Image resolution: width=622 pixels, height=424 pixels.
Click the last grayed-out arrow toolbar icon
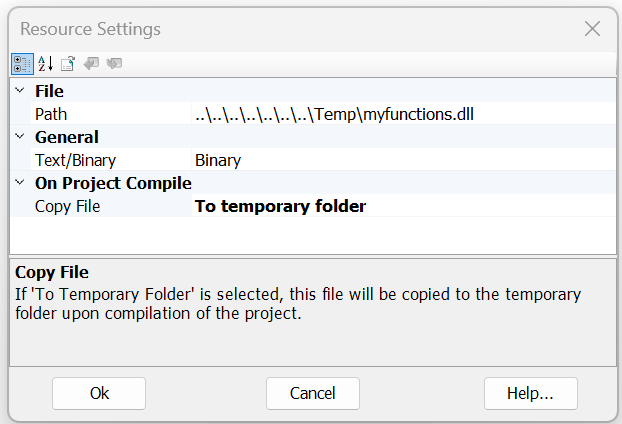coord(114,64)
